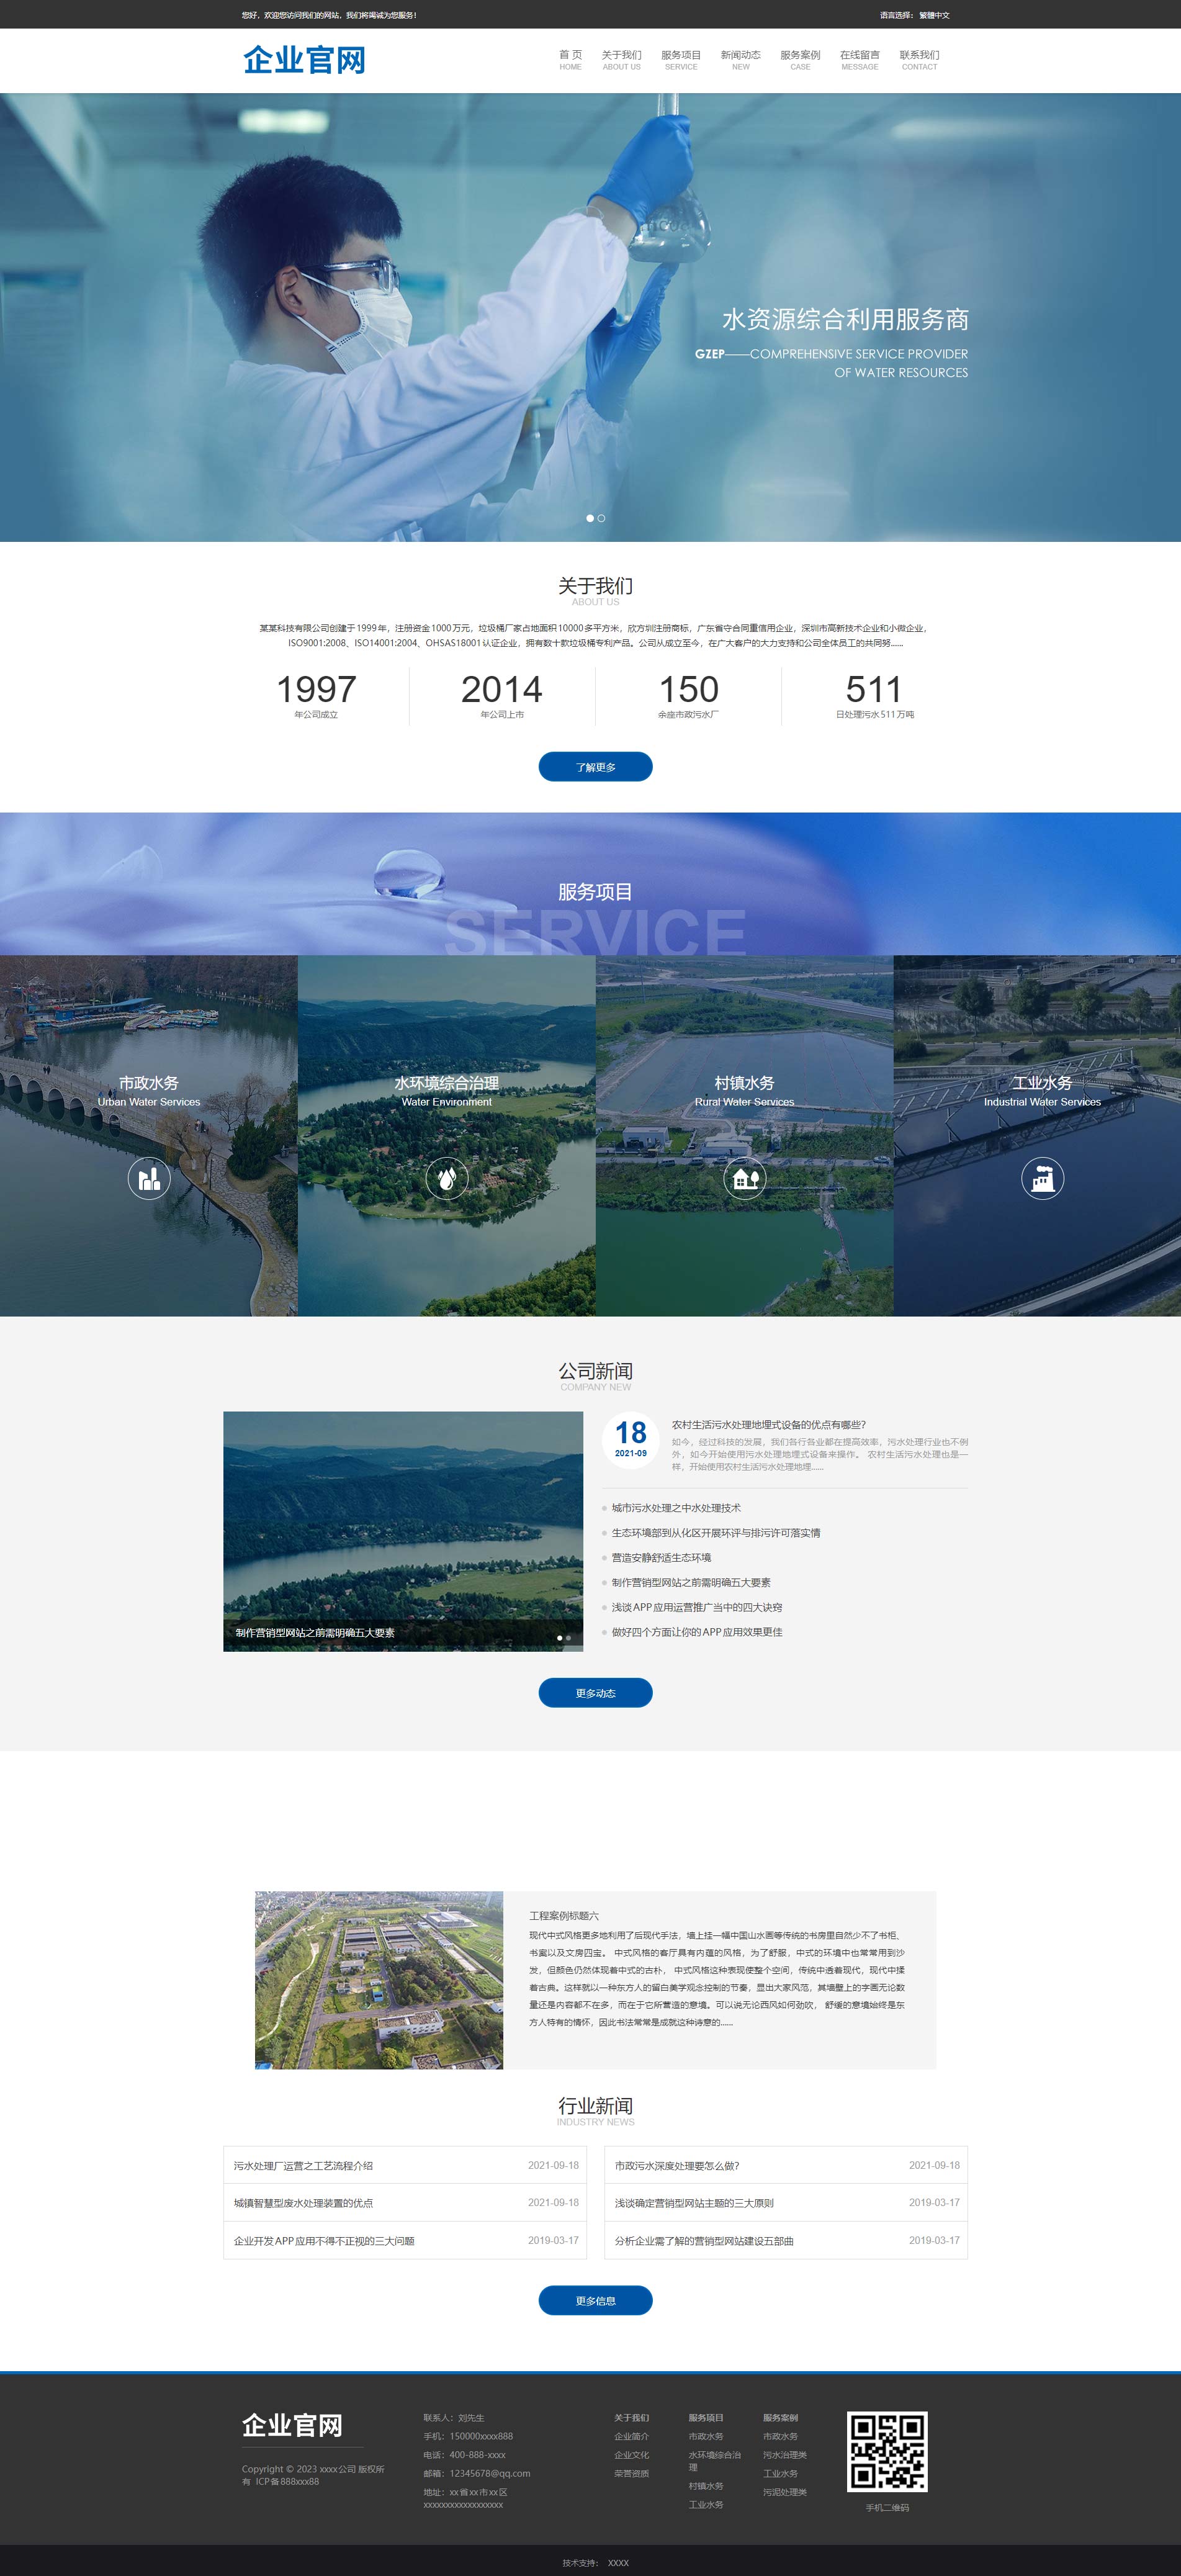
Task: Click the Industrial Water Services factory icon
Action: click(1042, 1178)
